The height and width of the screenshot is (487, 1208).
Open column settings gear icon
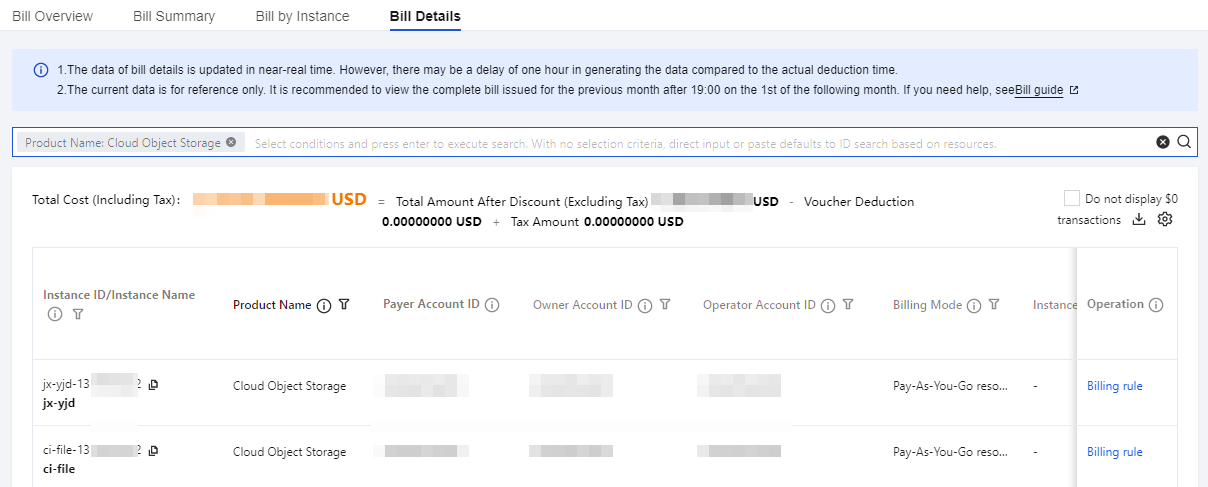click(1164, 220)
